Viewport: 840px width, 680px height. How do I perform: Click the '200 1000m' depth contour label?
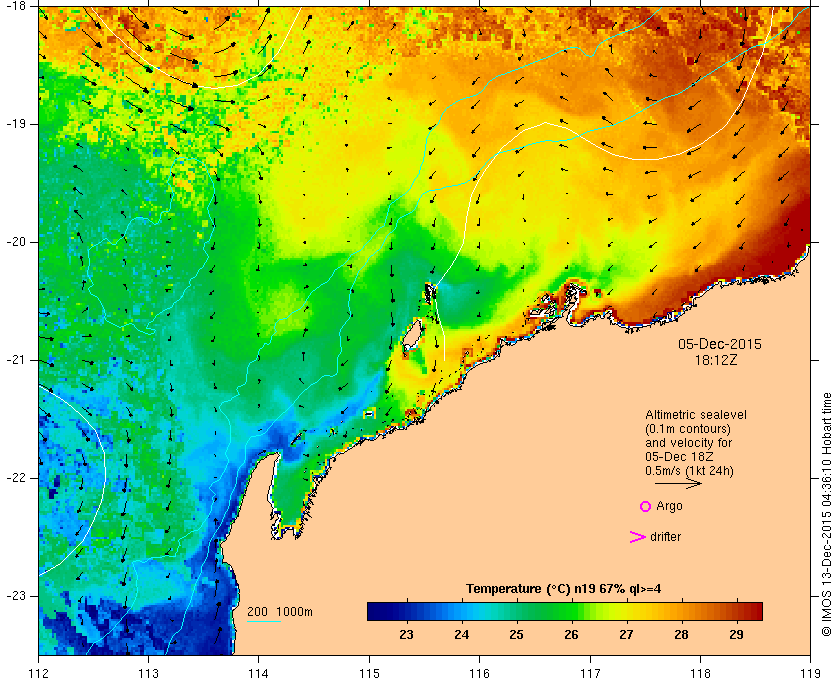280,611
